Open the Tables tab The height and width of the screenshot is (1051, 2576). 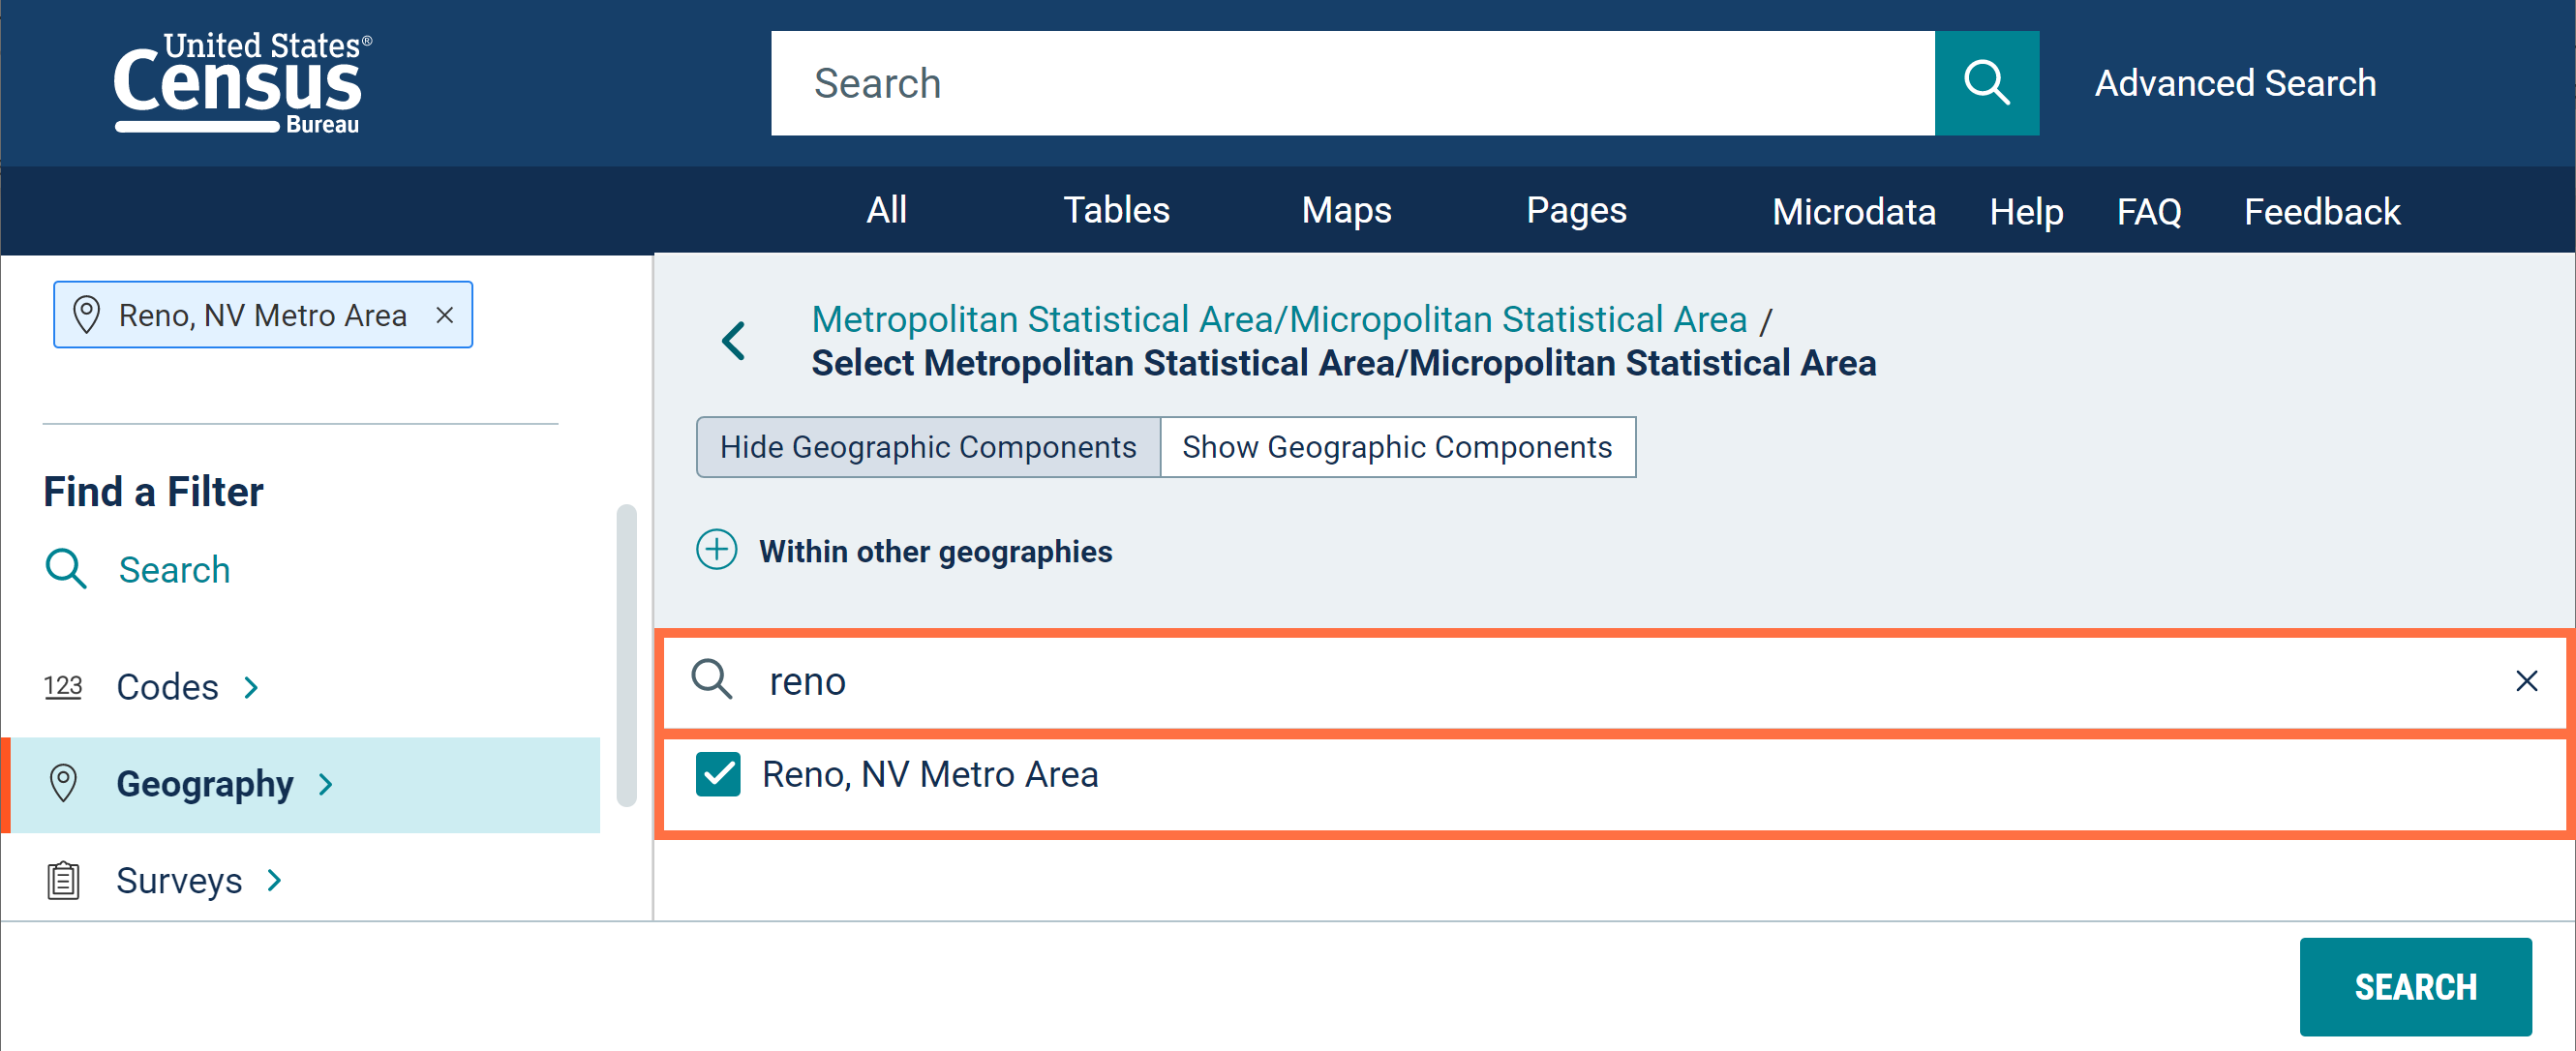pos(1116,210)
